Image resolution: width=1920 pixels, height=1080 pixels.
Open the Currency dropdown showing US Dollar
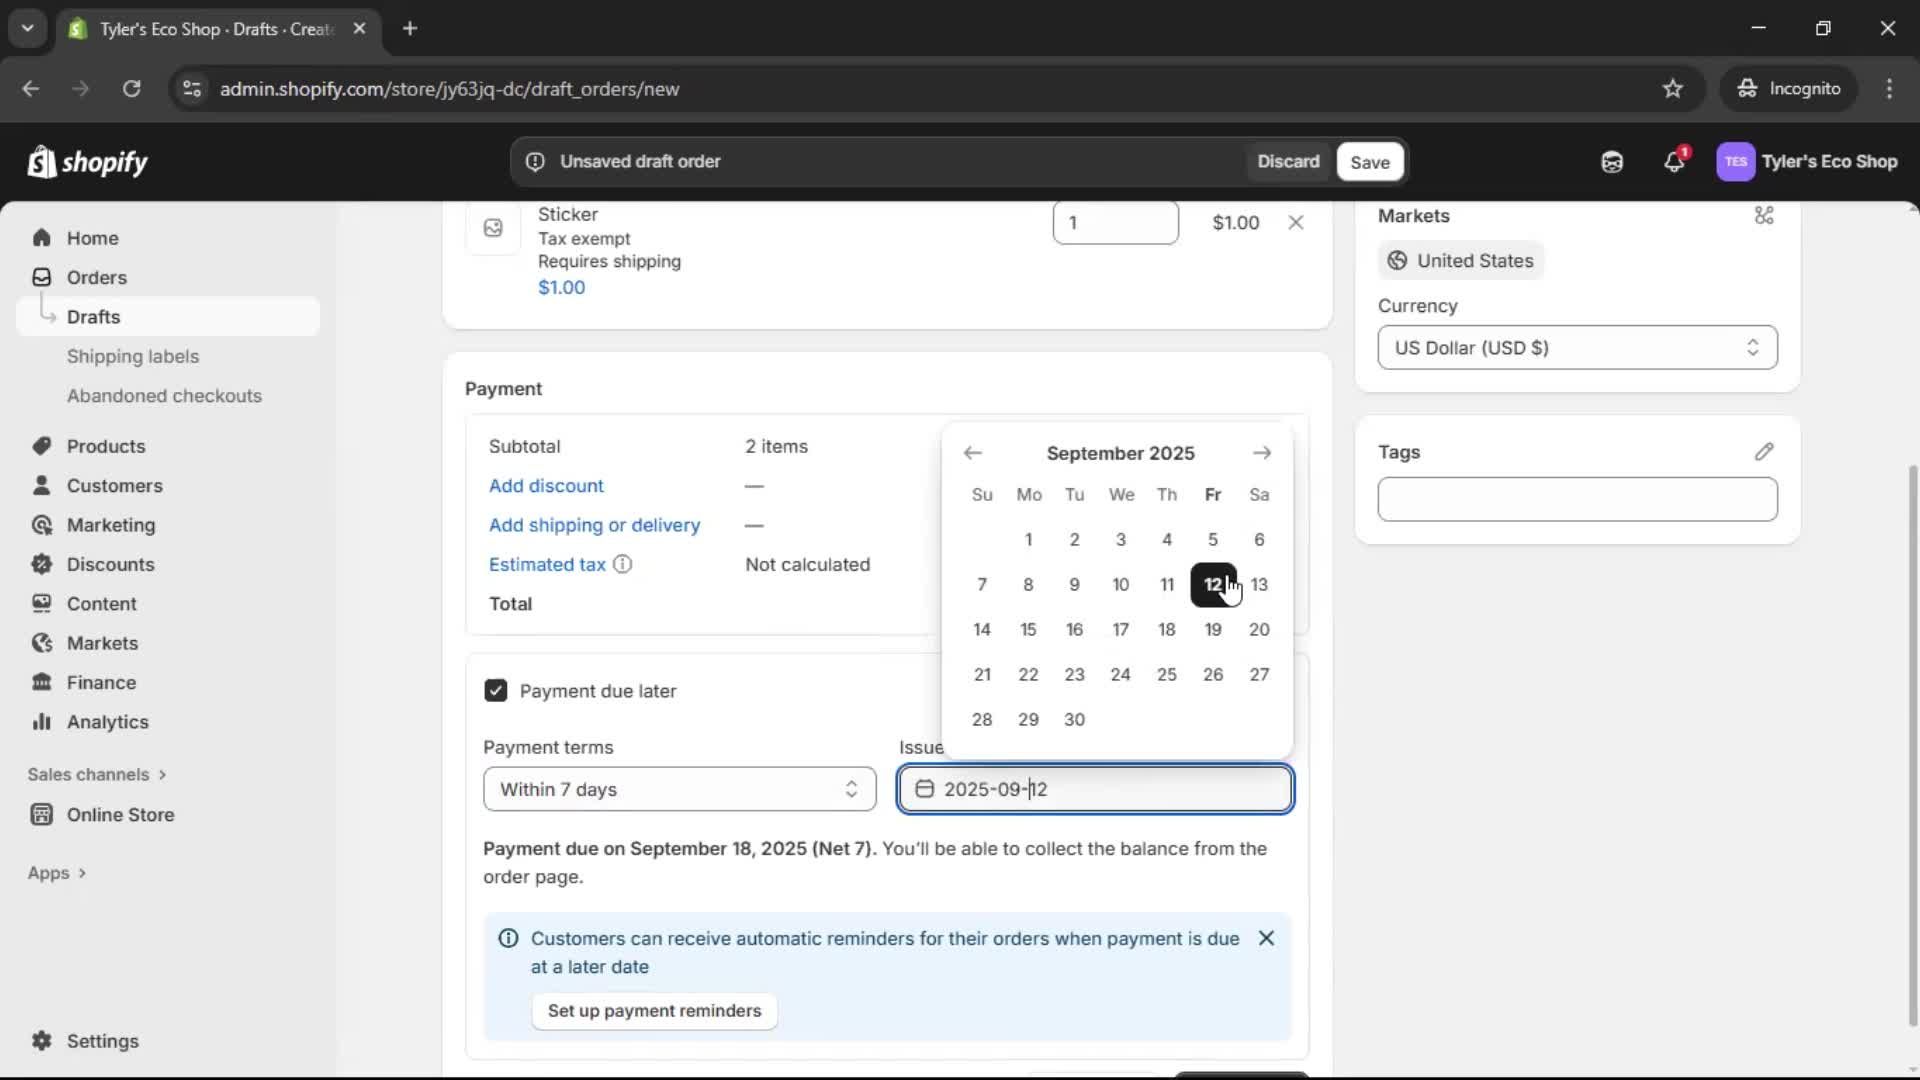pyautogui.click(x=1577, y=347)
